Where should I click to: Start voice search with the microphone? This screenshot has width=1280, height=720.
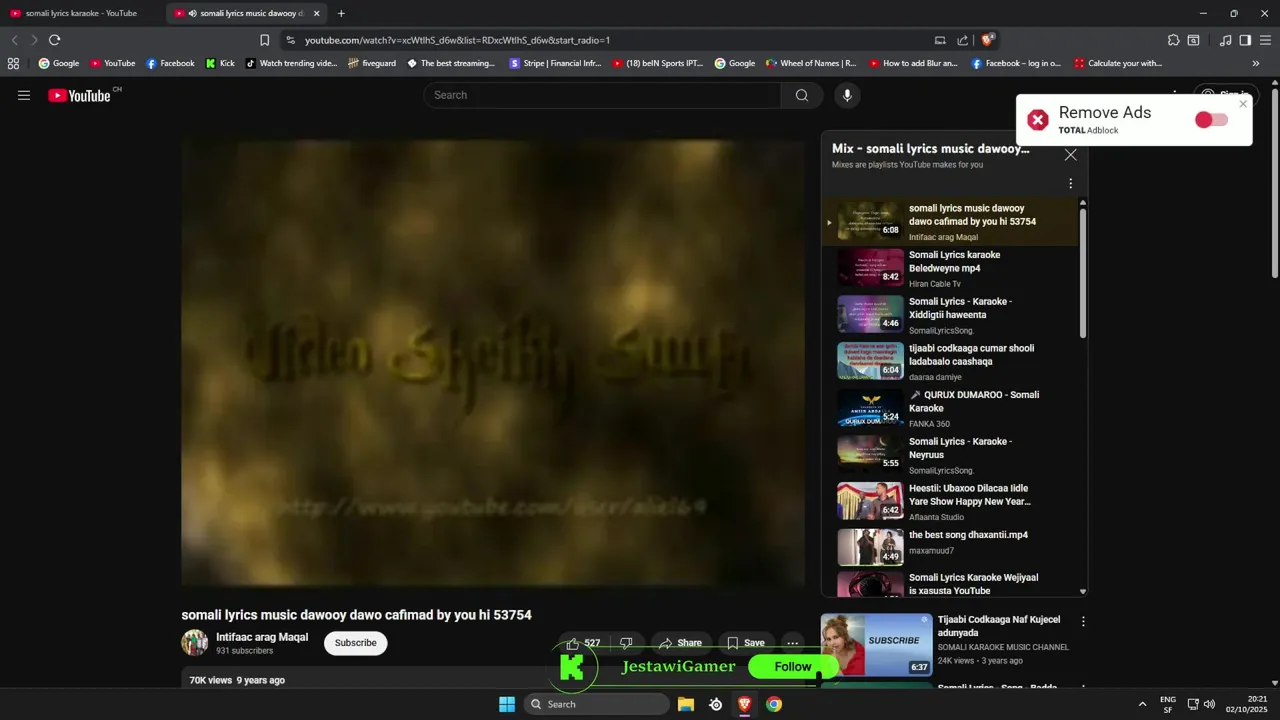[847, 95]
